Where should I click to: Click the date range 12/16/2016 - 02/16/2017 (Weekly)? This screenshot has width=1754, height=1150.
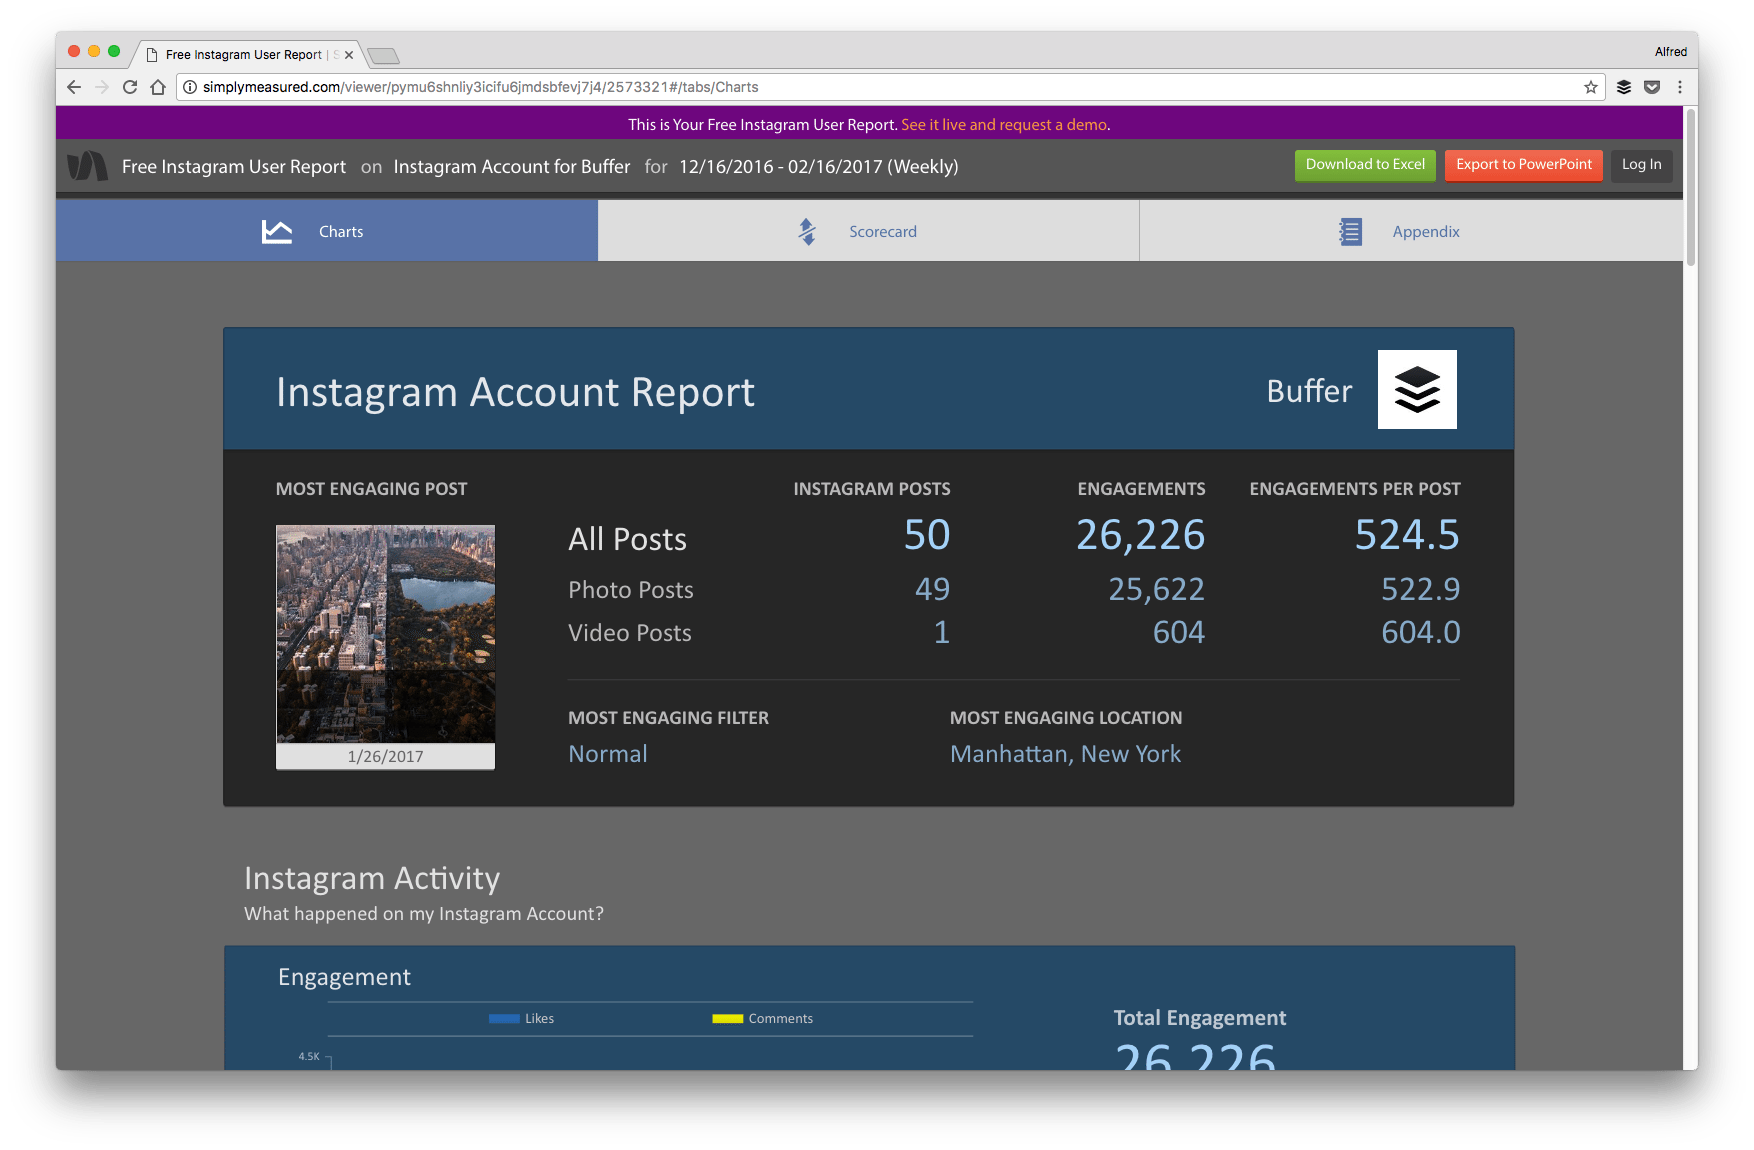click(x=818, y=167)
